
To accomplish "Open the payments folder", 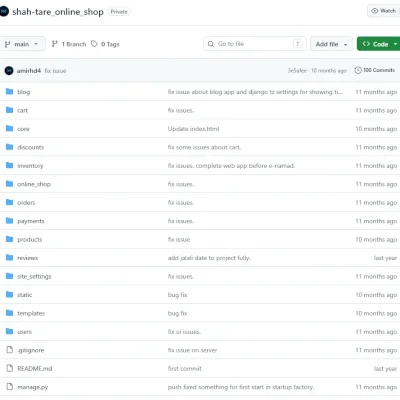I will [31, 221].
